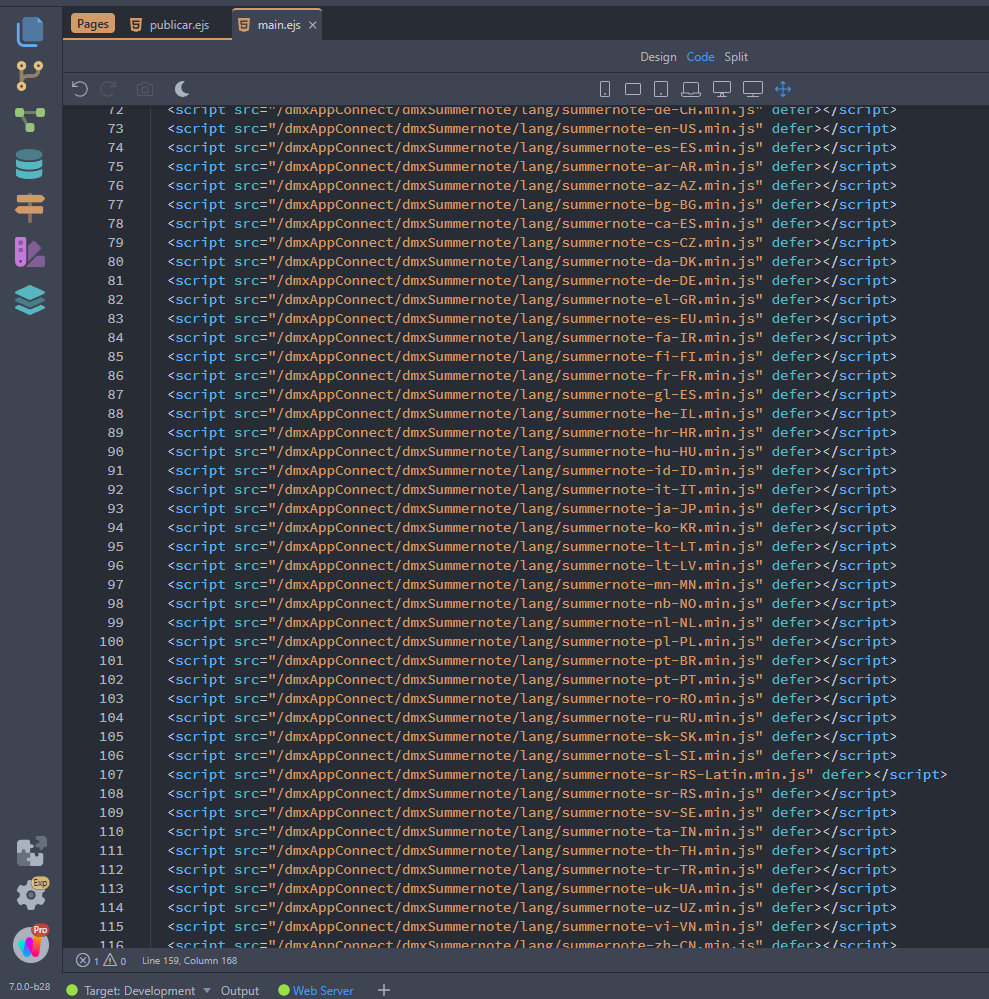The image size is (989, 999).
Task: Click line number 107 in gutter
Action: pyautogui.click(x=111, y=775)
